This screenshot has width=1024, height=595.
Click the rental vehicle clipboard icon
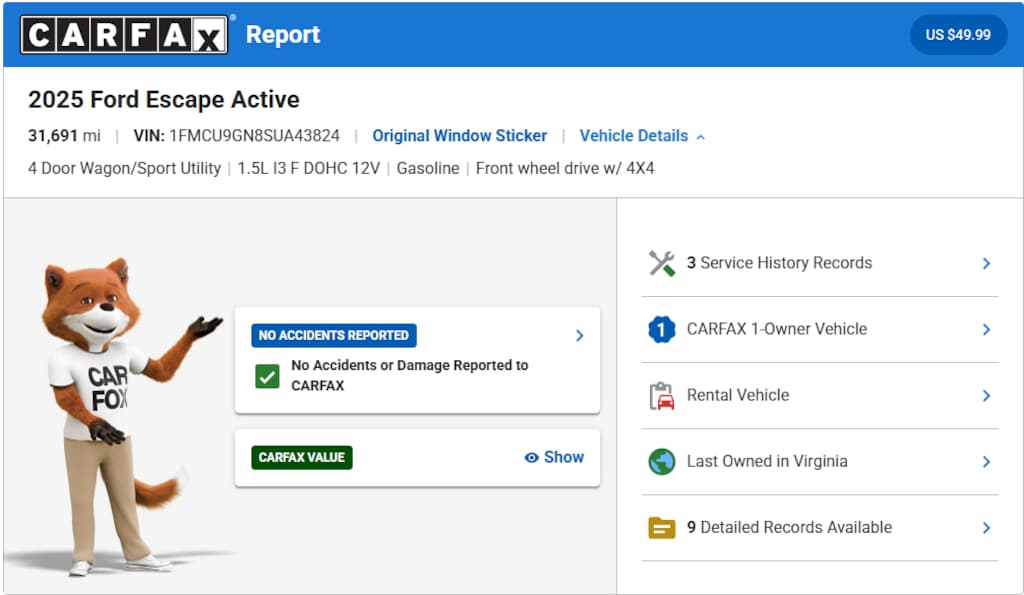(x=662, y=395)
